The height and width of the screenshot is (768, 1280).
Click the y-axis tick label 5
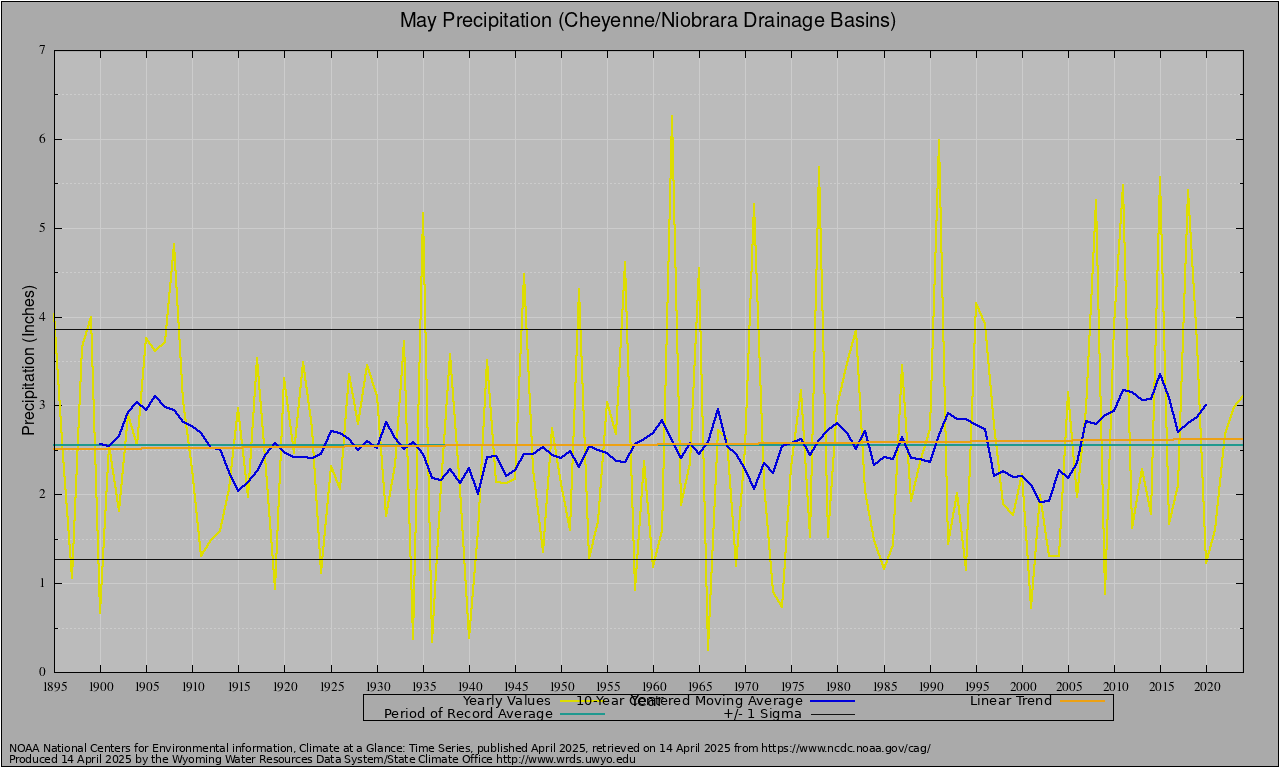tap(41, 228)
